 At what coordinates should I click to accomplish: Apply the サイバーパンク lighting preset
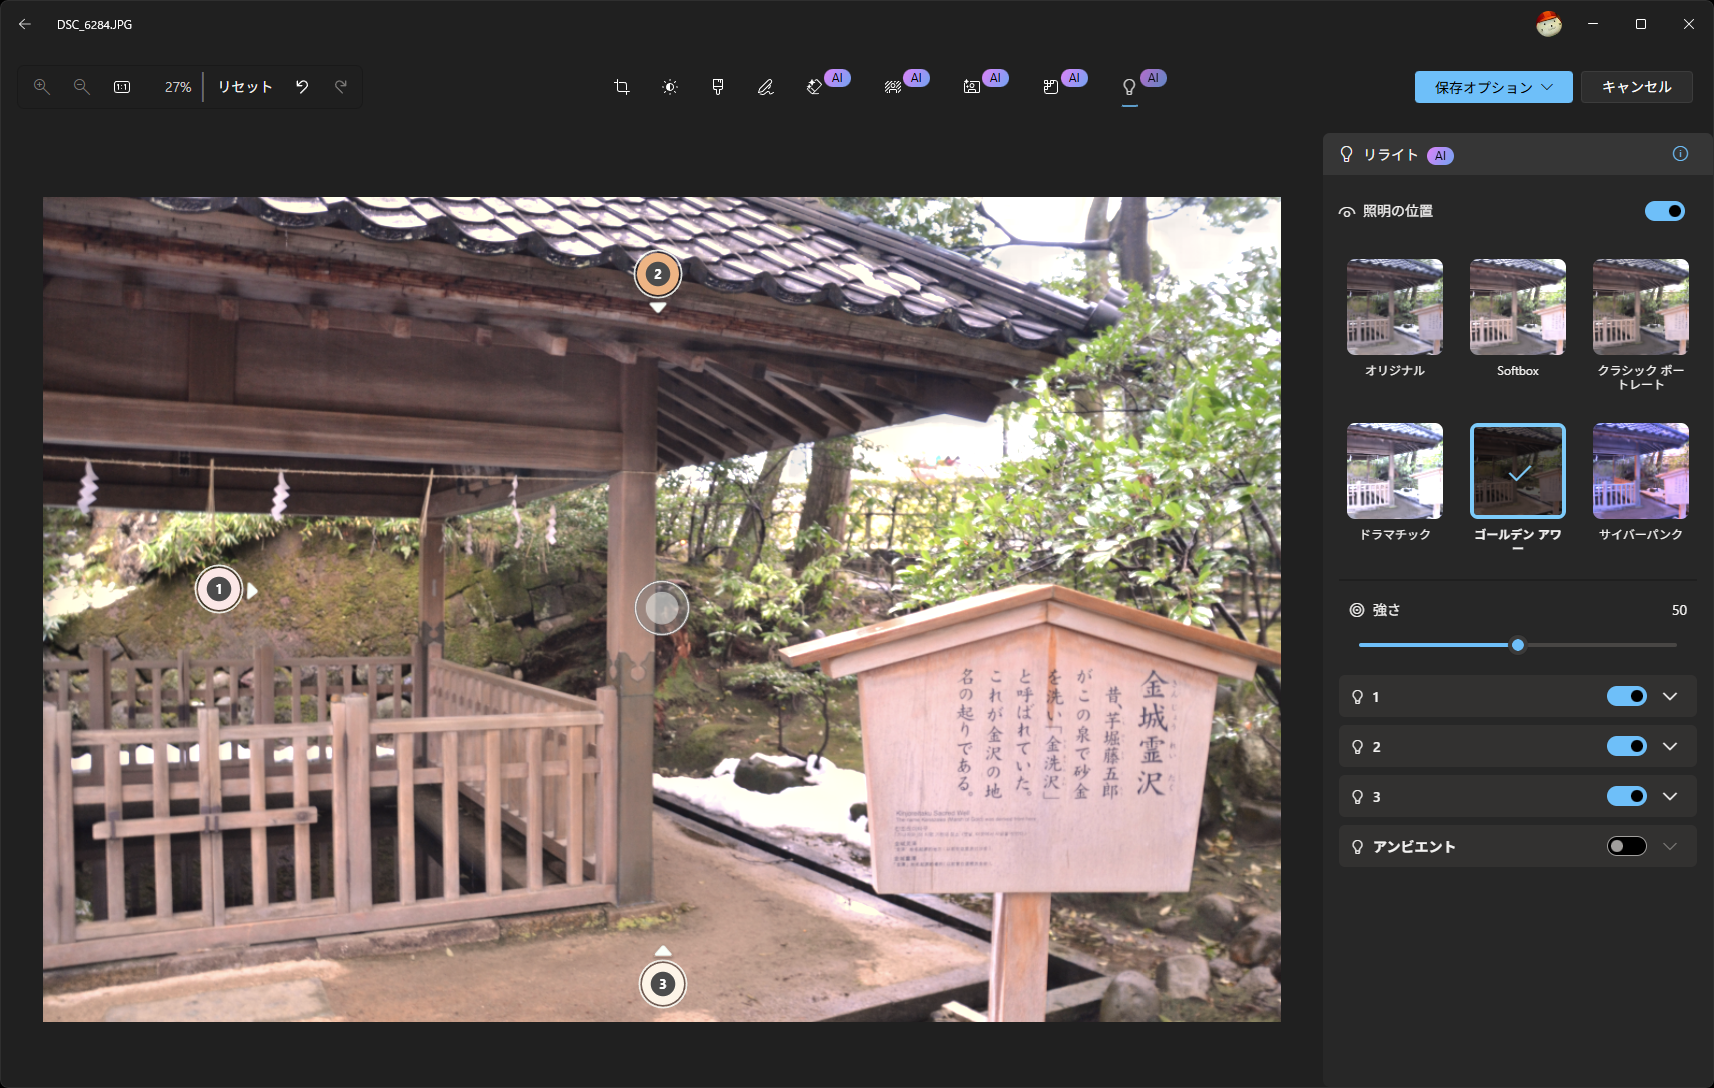(1641, 471)
